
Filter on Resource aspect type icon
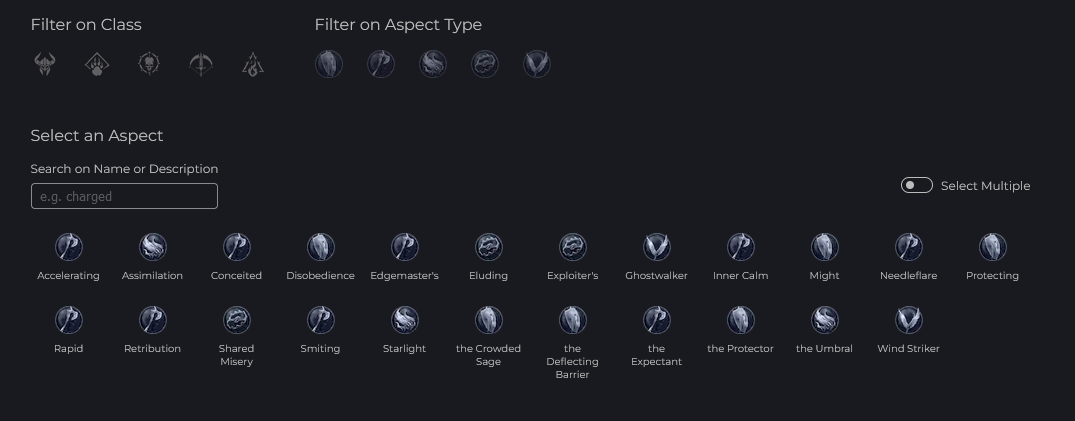click(x=433, y=64)
